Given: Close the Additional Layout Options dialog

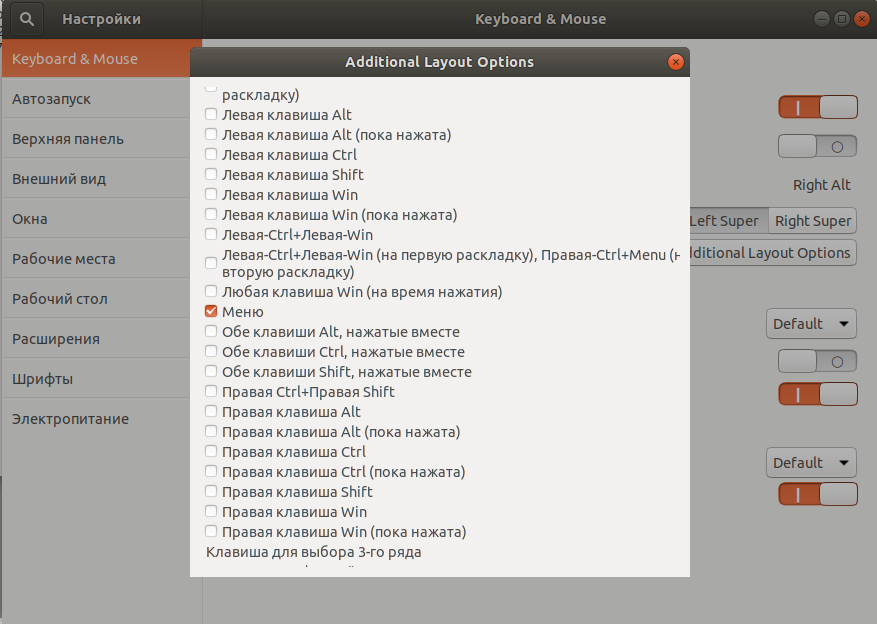Looking at the screenshot, I should (x=676, y=61).
